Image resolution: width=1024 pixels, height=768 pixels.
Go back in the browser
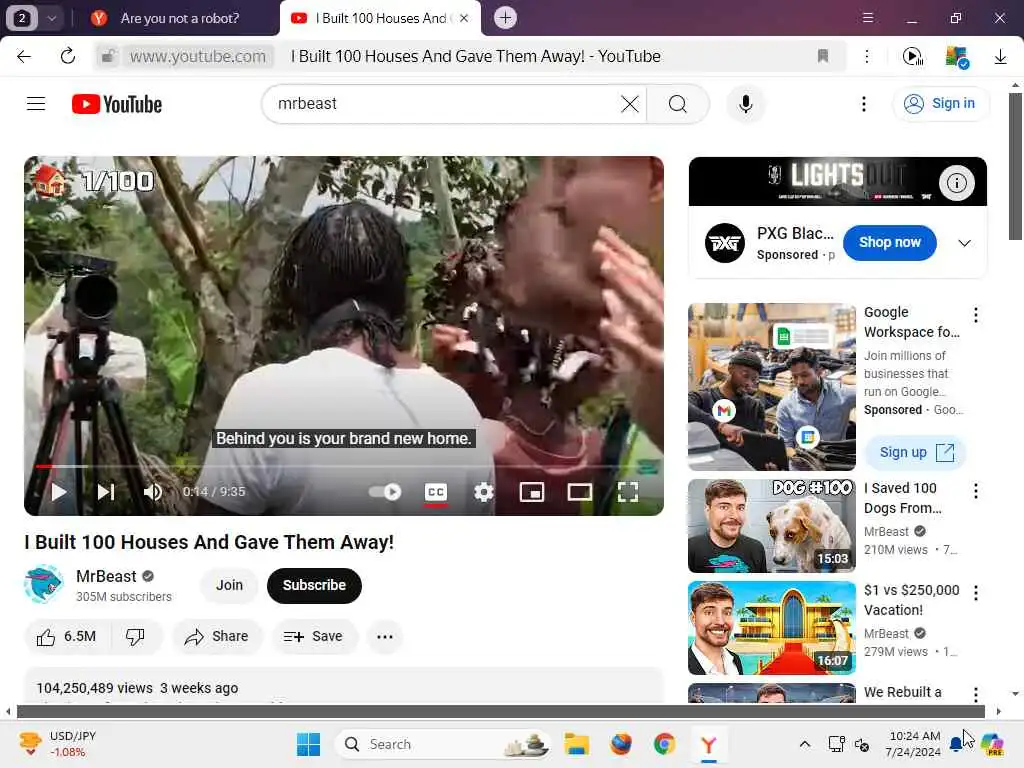coord(24,57)
